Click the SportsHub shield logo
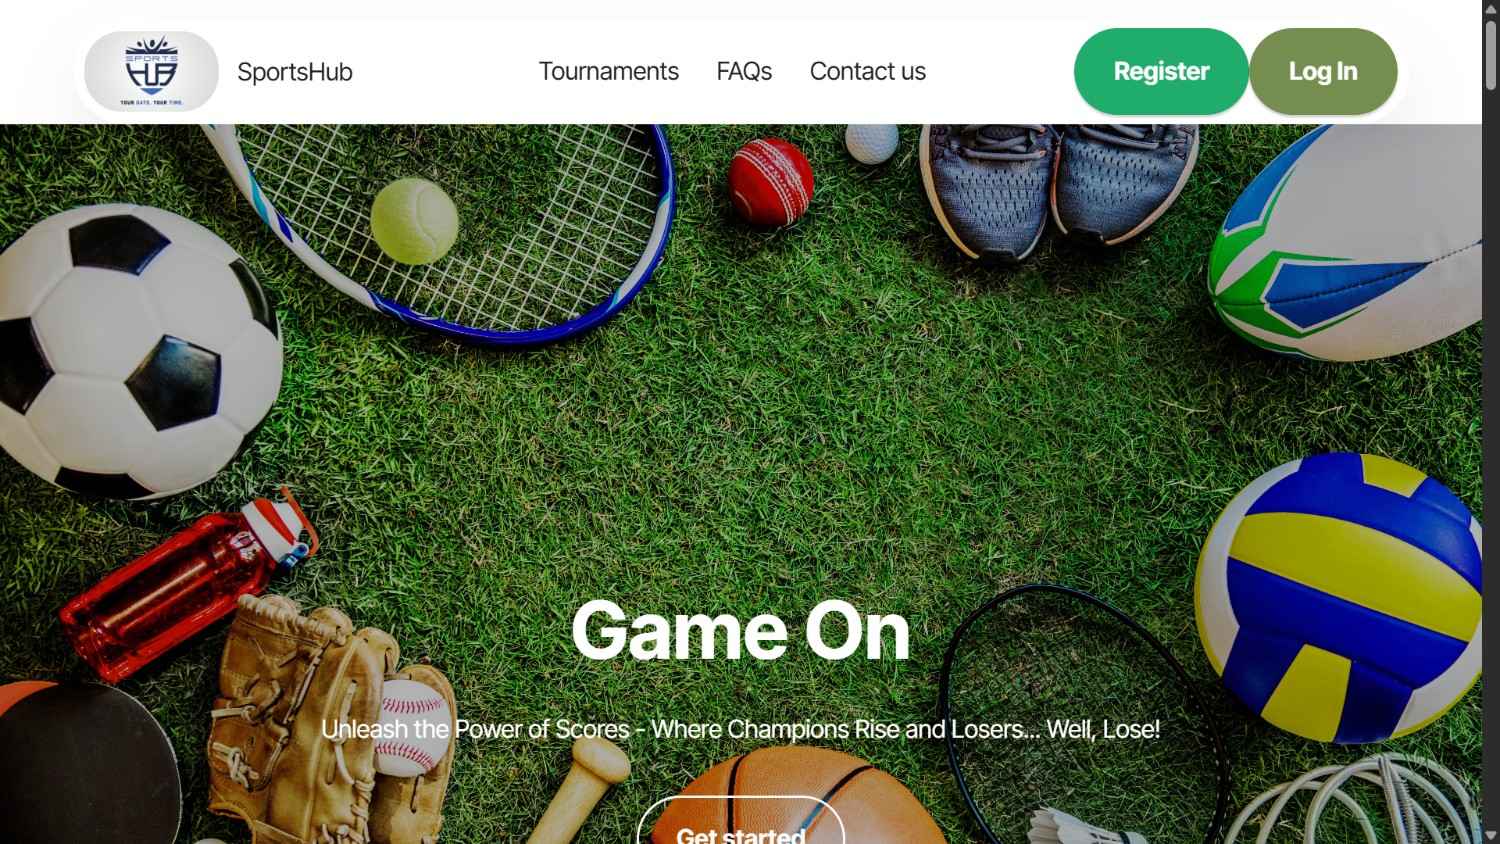 pos(151,71)
